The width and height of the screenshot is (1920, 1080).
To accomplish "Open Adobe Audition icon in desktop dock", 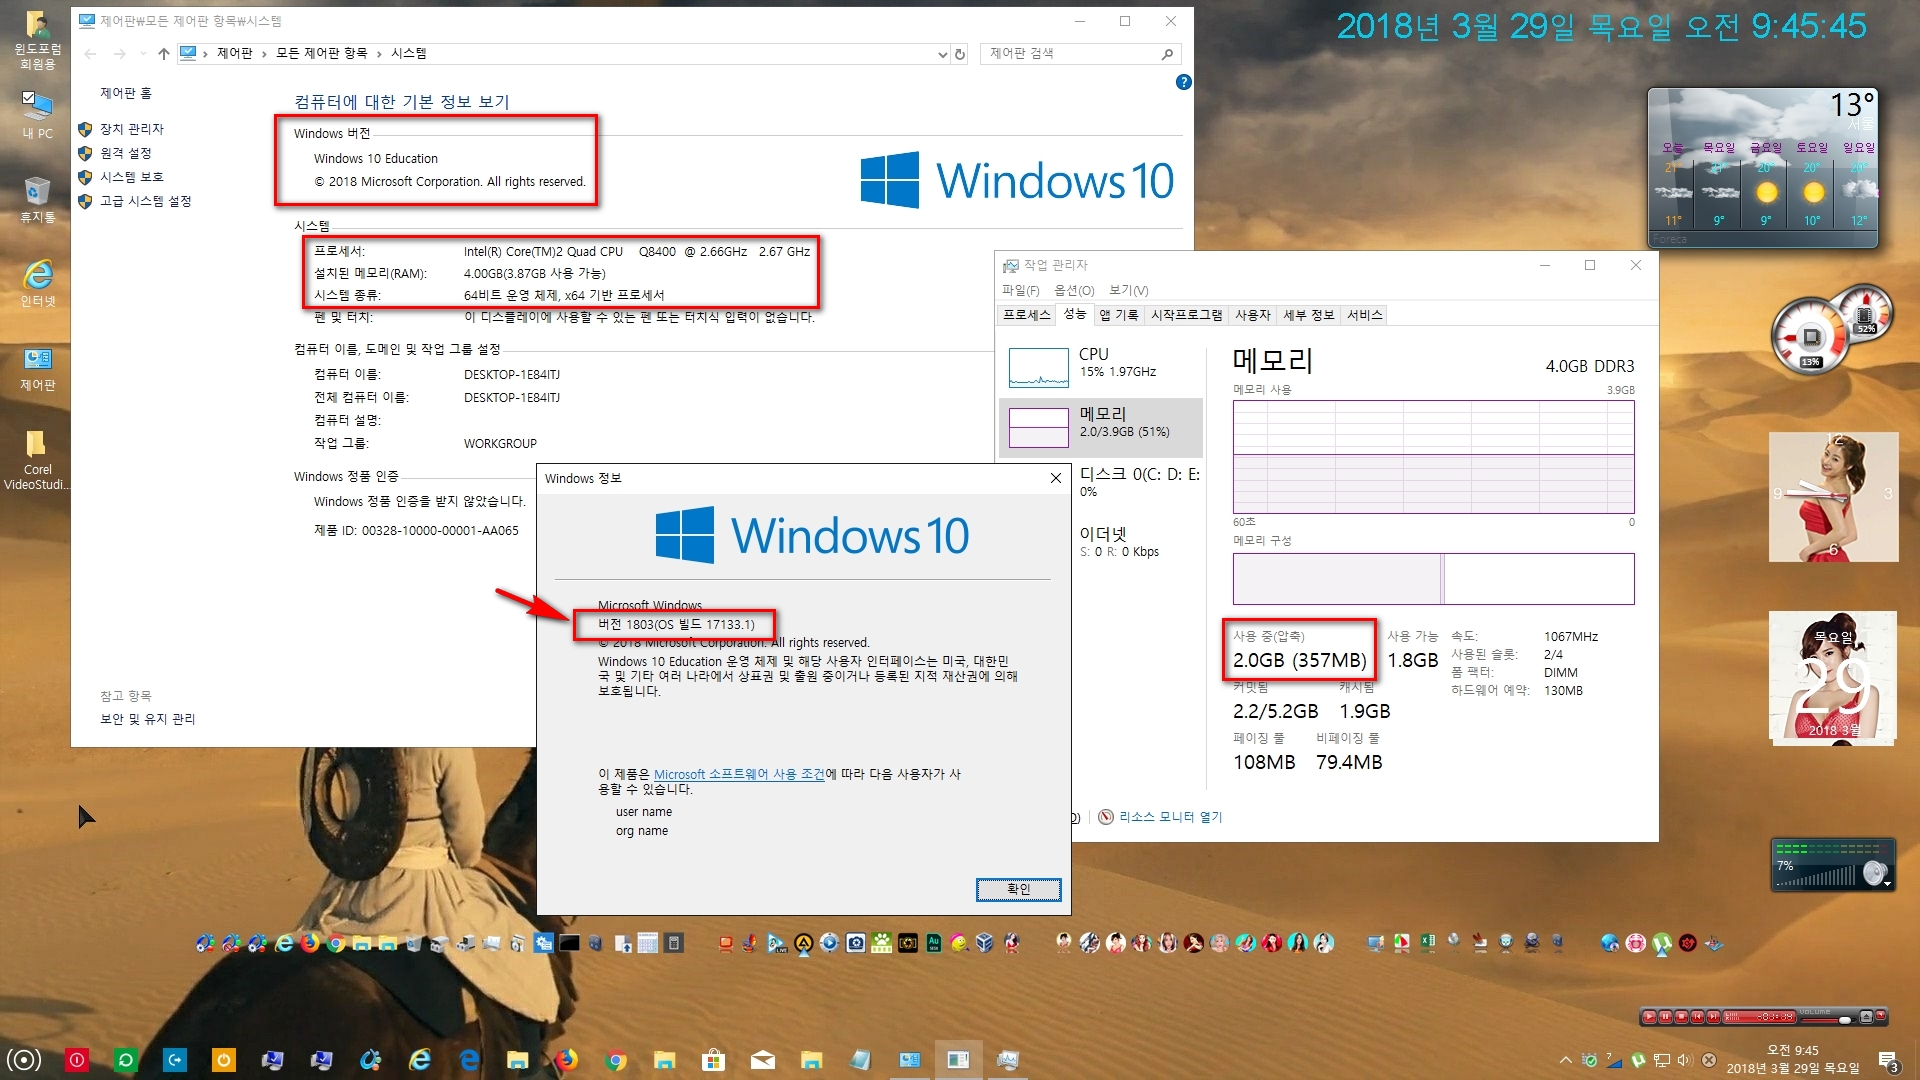I will click(x=934, y=942).
